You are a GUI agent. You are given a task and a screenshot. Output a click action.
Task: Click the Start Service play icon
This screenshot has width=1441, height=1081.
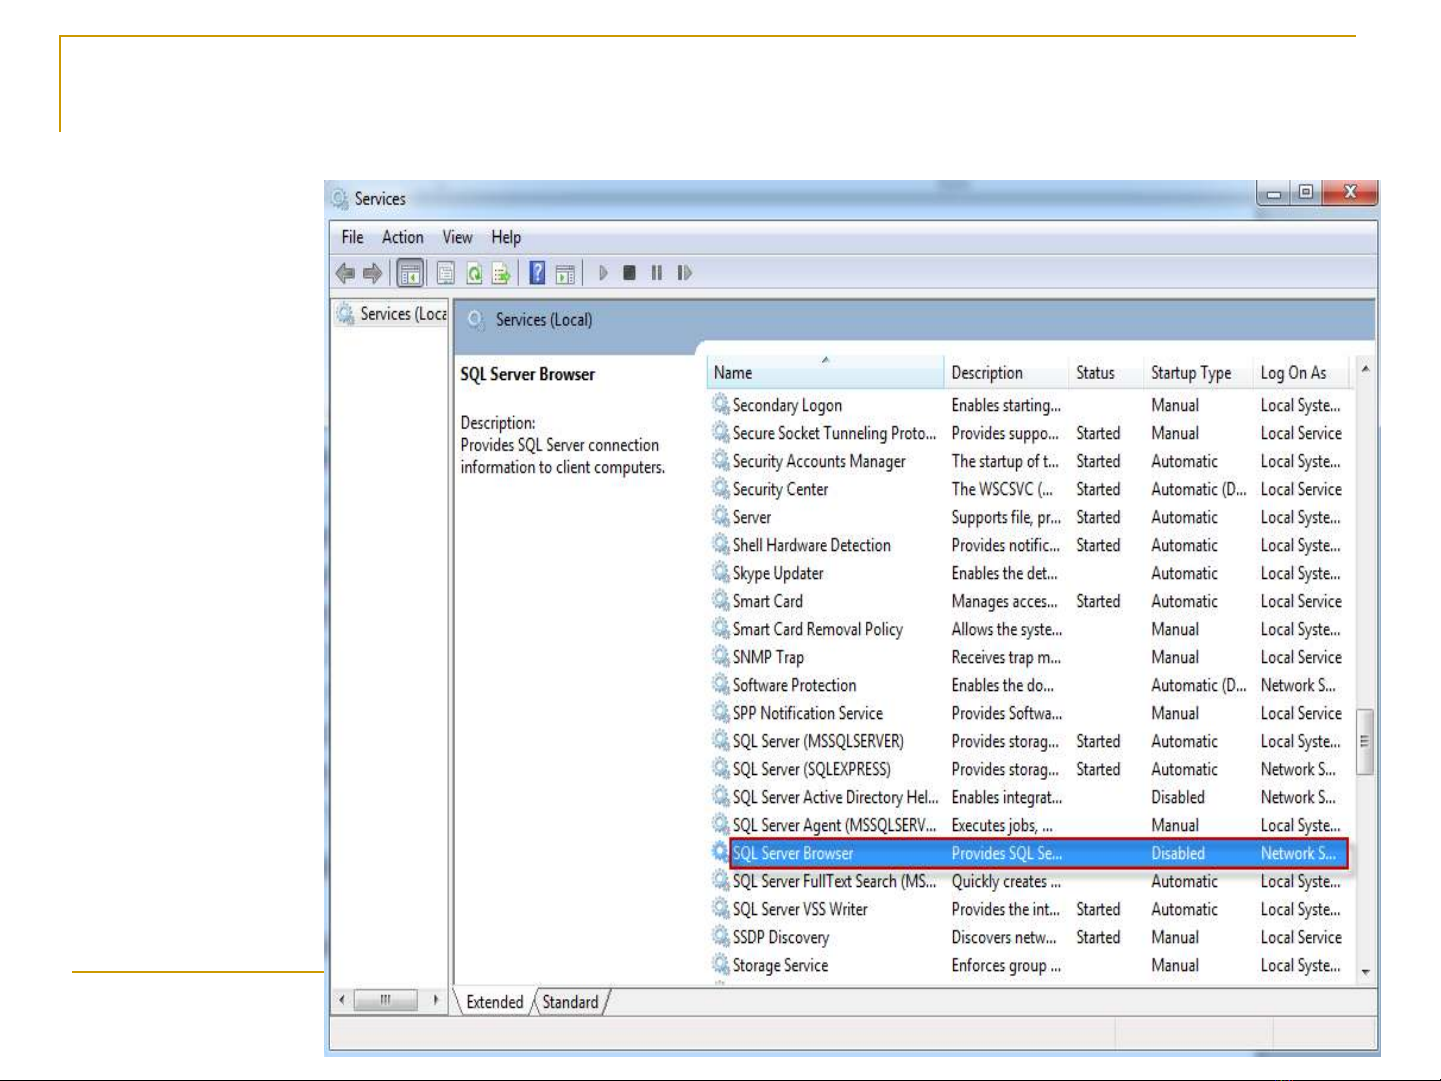click(603, 273)
